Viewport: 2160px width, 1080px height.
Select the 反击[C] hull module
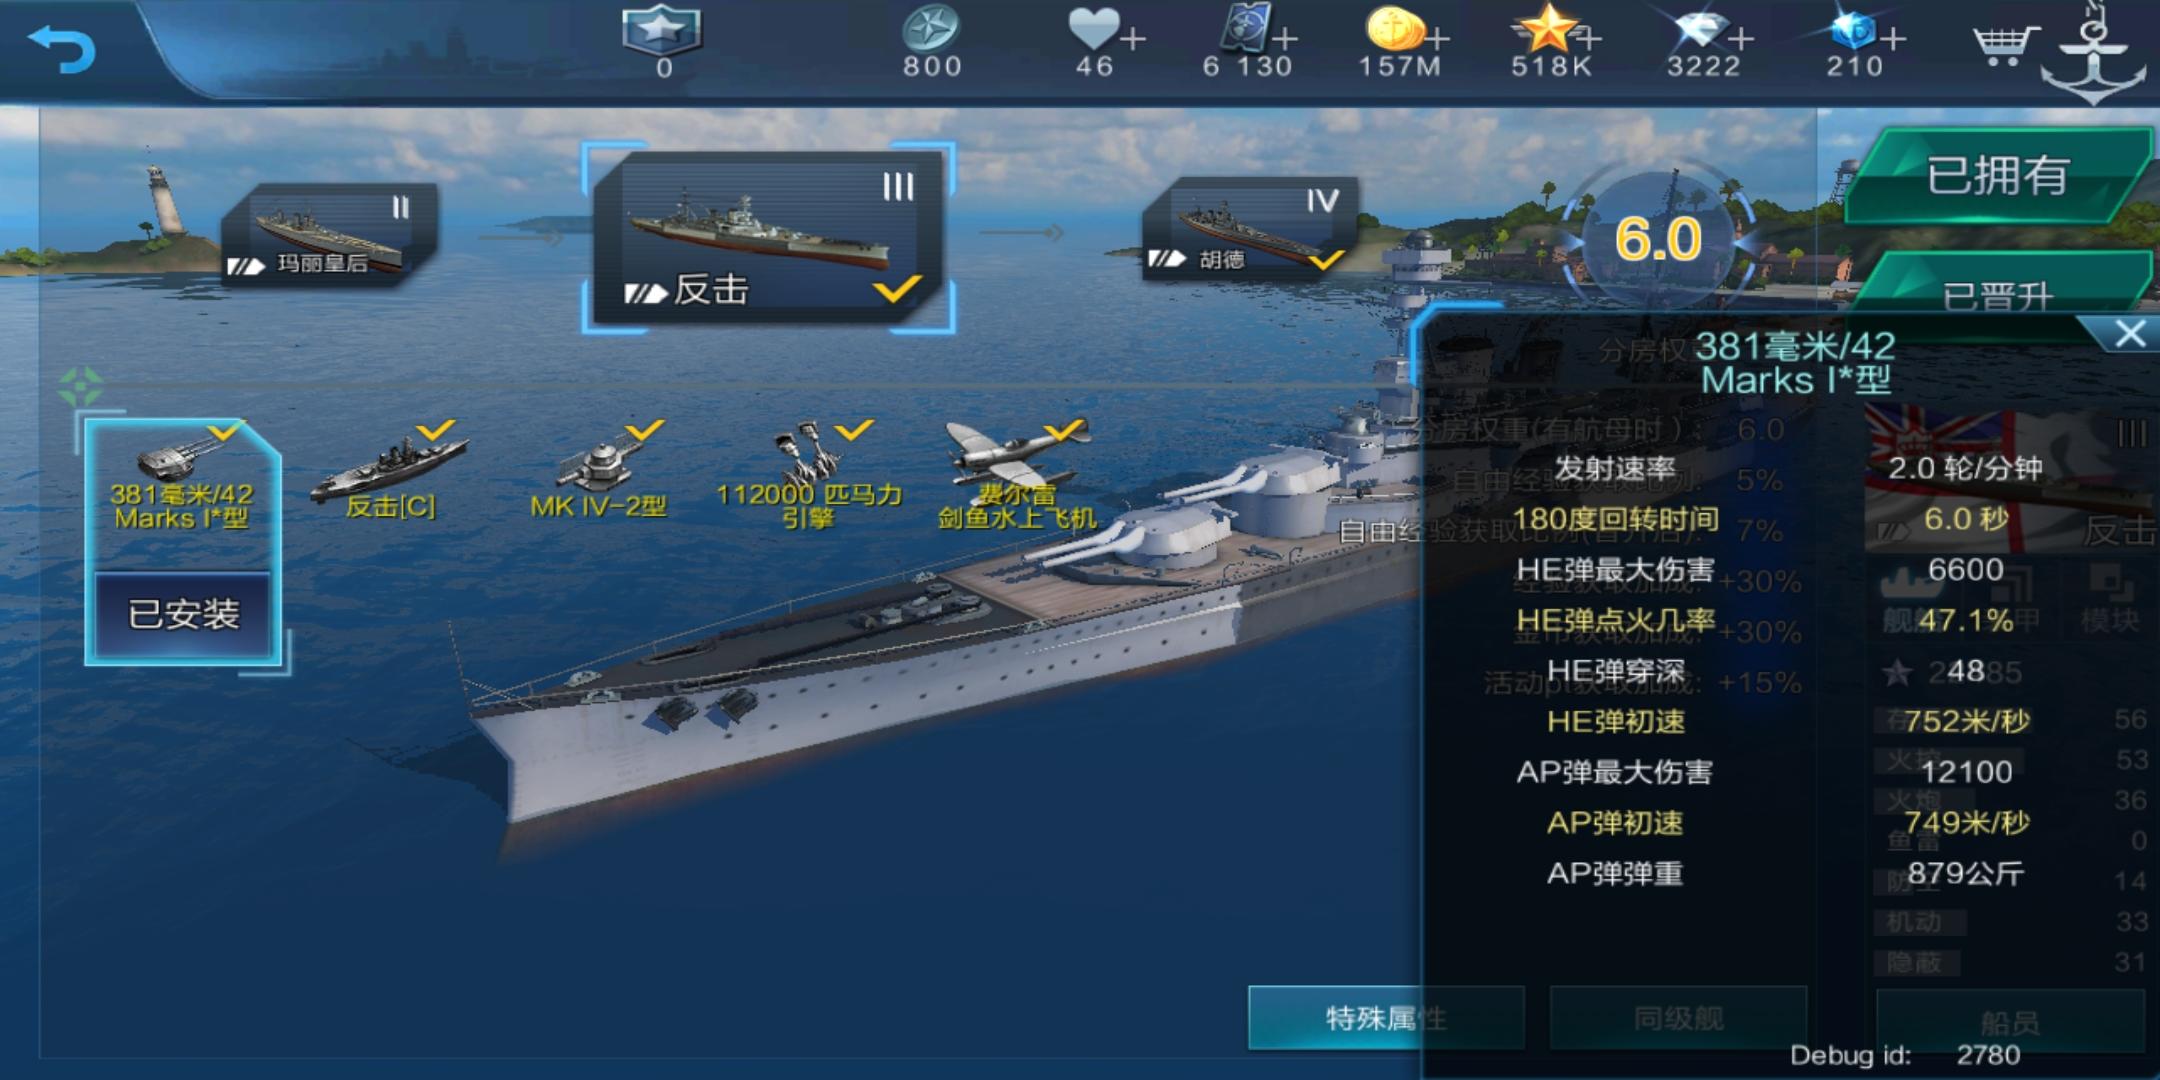[390, 472]
